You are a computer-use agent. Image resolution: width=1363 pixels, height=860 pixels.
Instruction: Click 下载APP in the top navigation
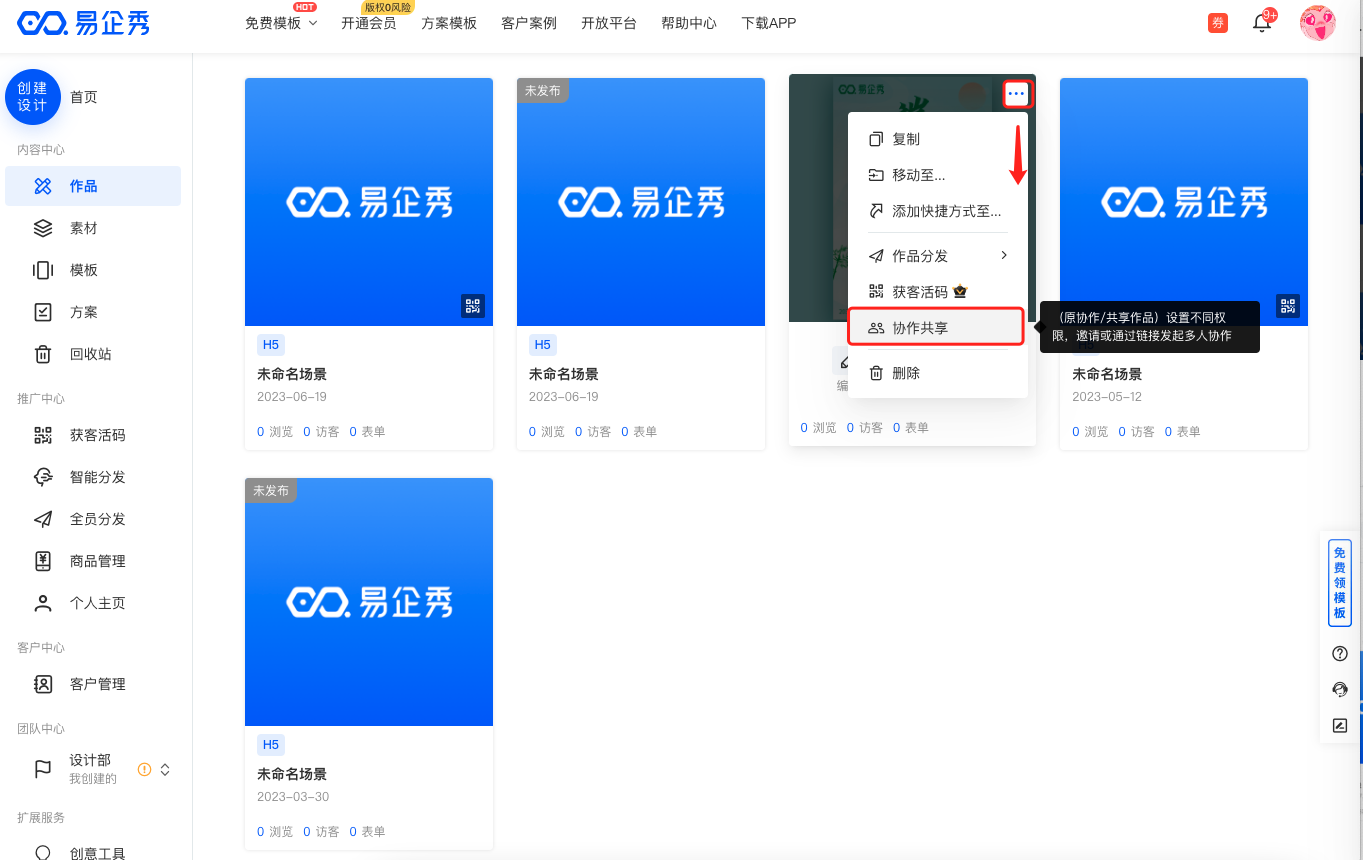pyautogui.click(x=769, y=23)
